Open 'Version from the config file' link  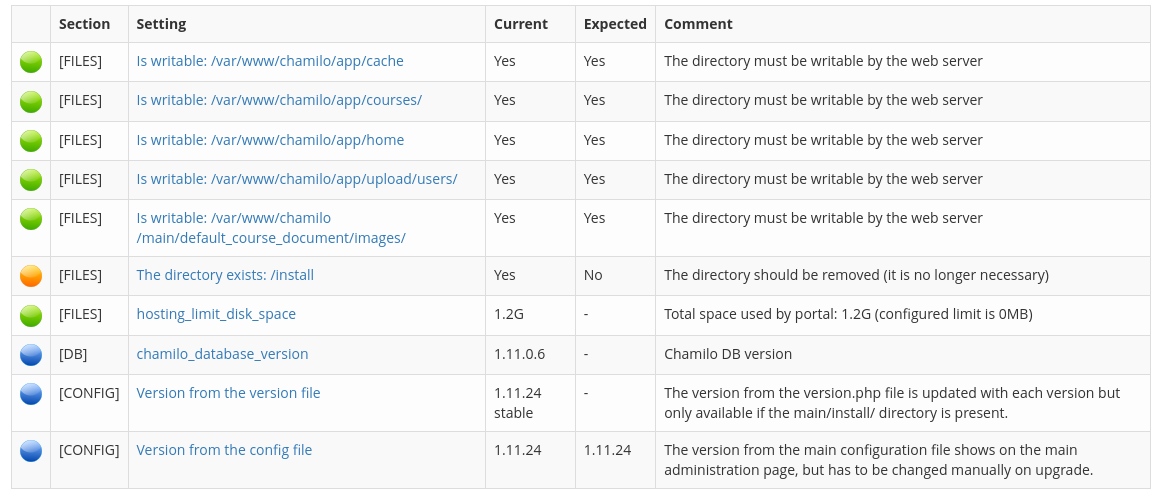click(224, 450)
